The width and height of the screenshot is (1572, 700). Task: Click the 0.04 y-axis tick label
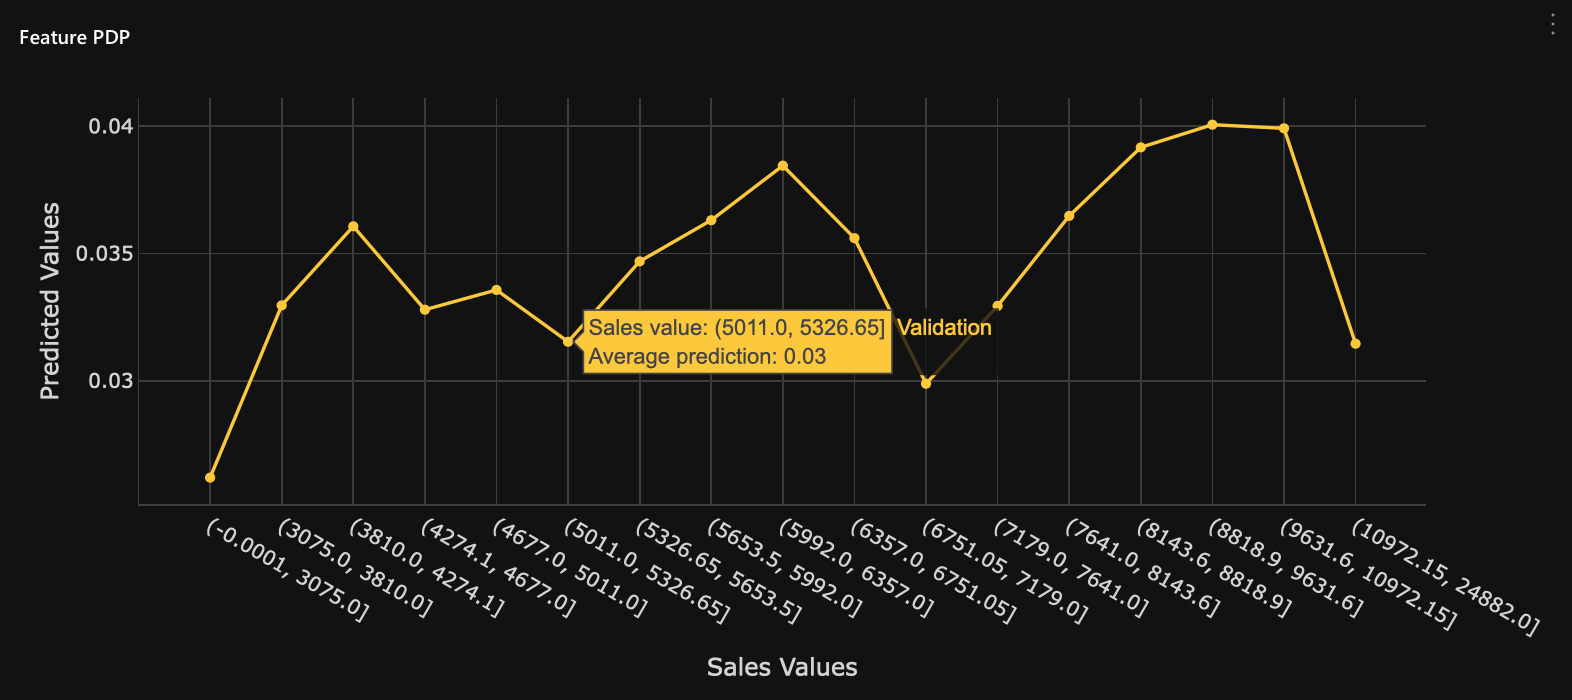pyautogui.click(x=110, y=126)
